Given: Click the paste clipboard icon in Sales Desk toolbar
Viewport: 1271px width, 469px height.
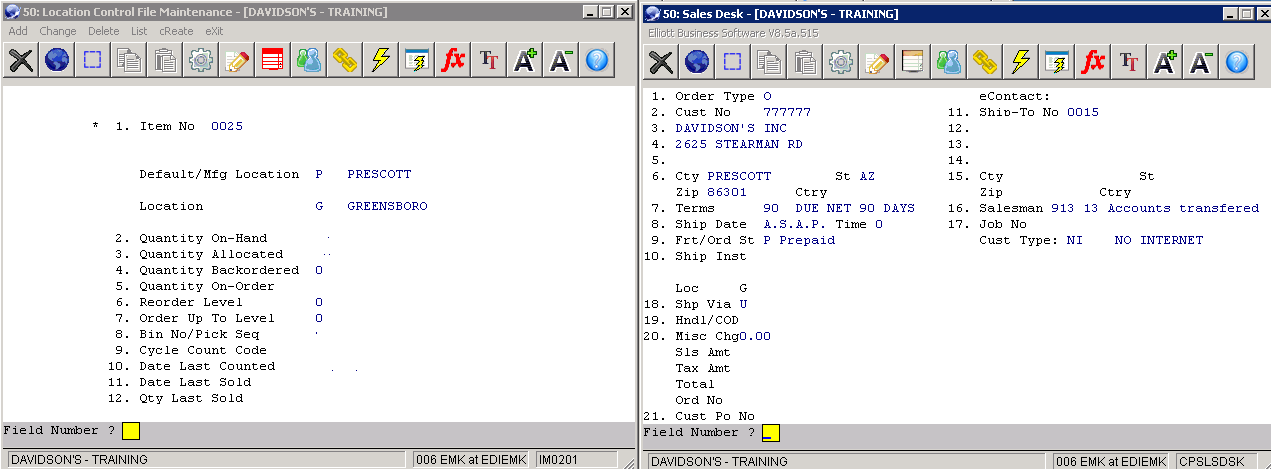Looking at the screenshot, I should point(804,62).
